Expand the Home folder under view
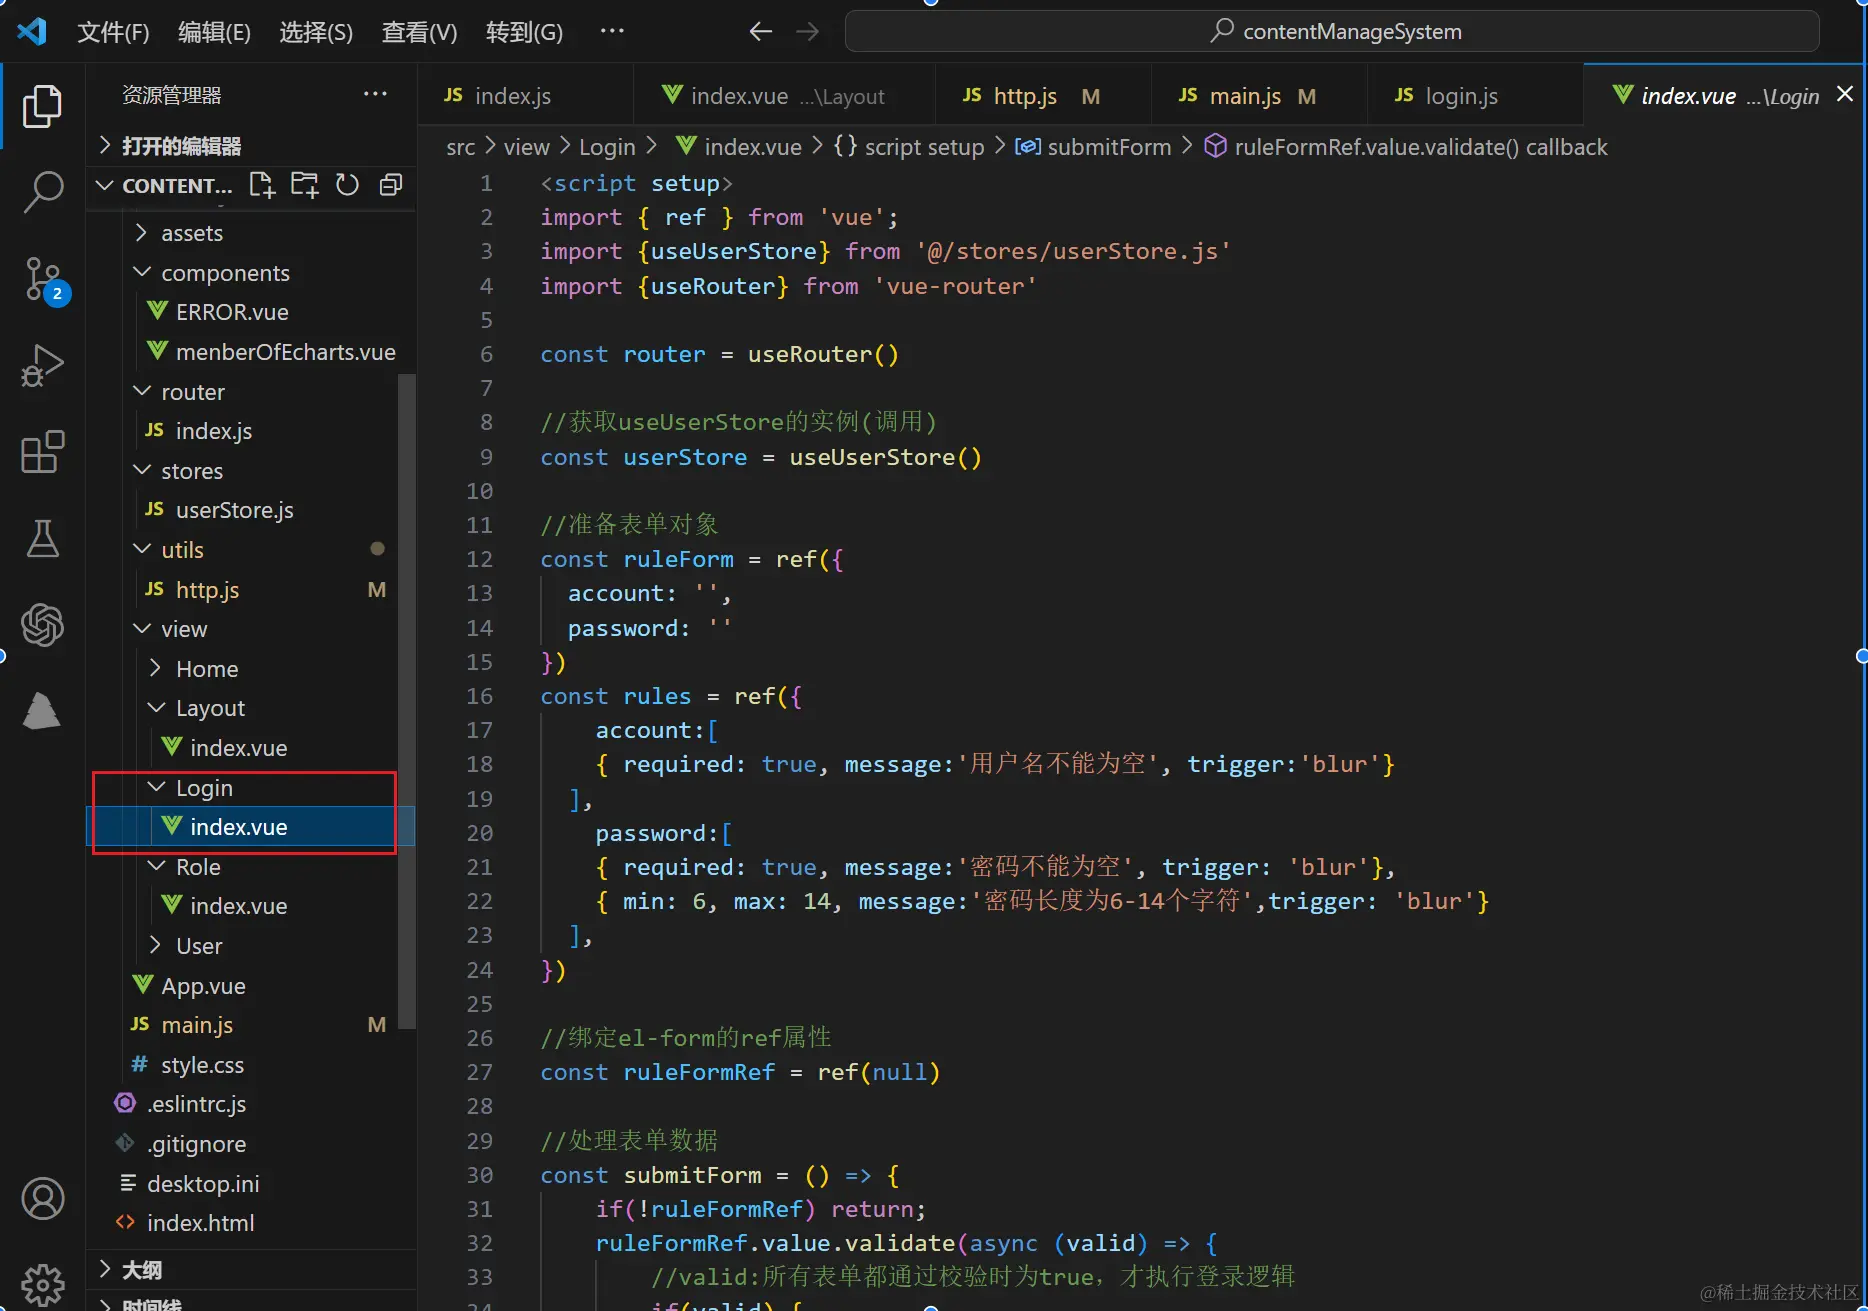1868x1311 pixels. (x=206, y=669)
